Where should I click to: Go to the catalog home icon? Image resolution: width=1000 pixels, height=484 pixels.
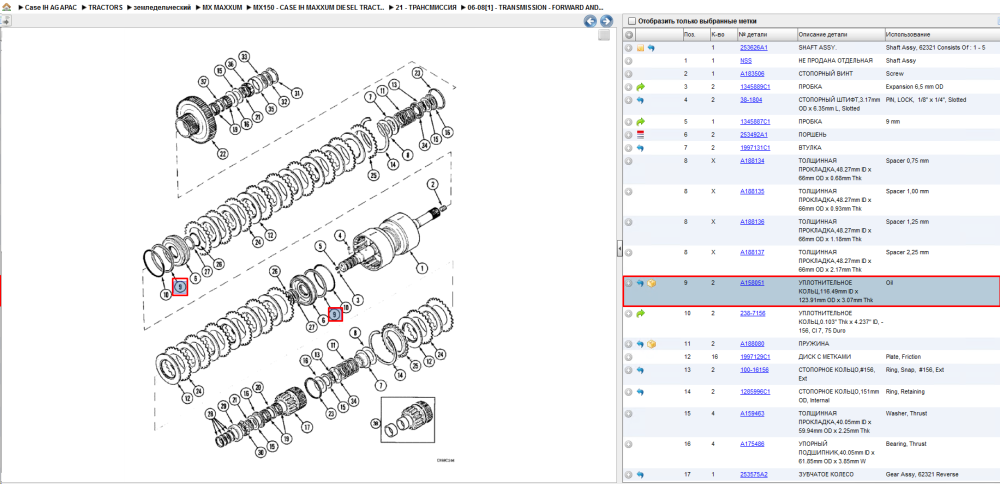(6, 7)
